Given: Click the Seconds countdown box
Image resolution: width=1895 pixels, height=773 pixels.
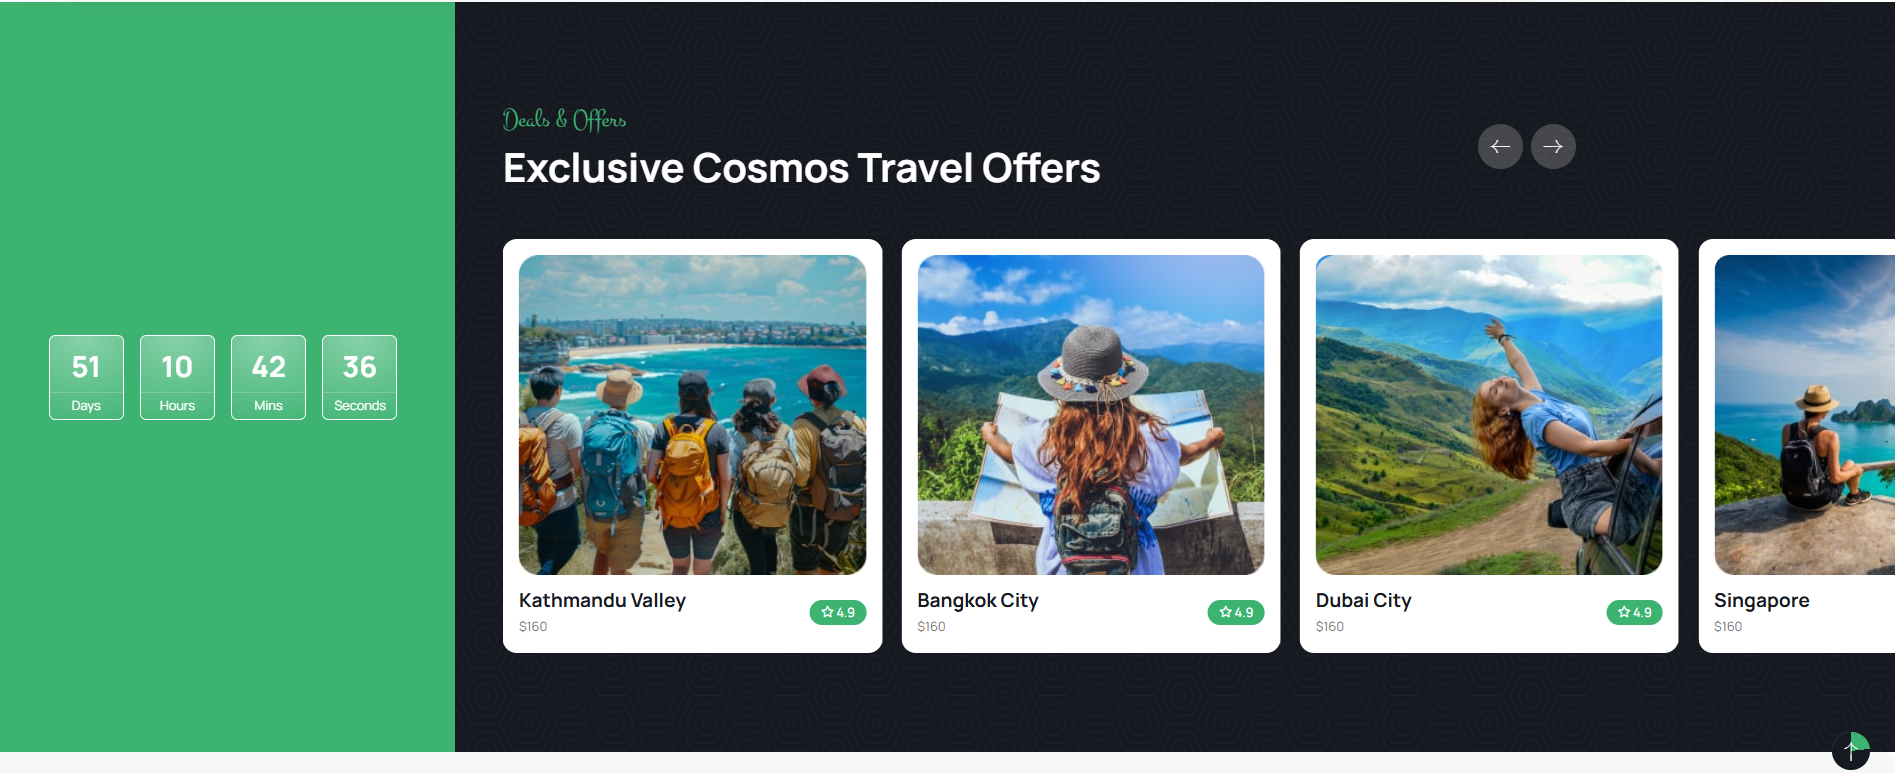Looking at the screenshot, I should (359, 377).
